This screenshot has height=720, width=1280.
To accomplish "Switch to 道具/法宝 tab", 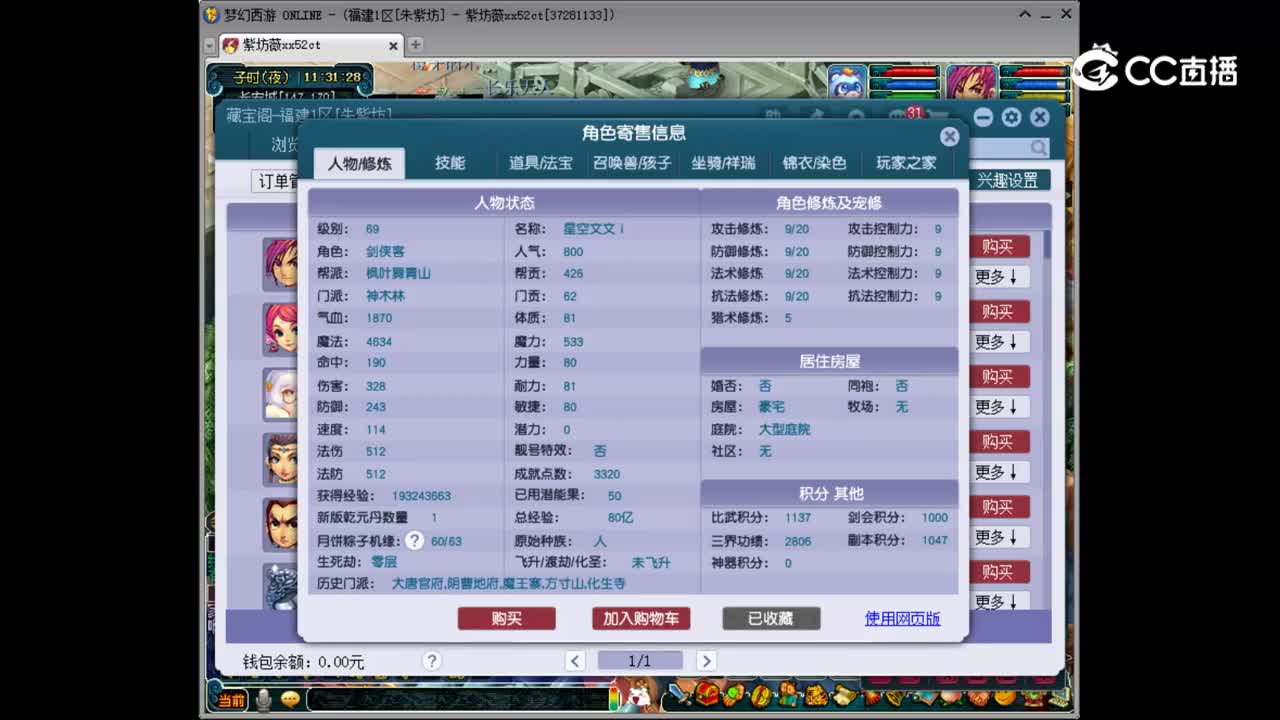I will [x=540, y=163].
